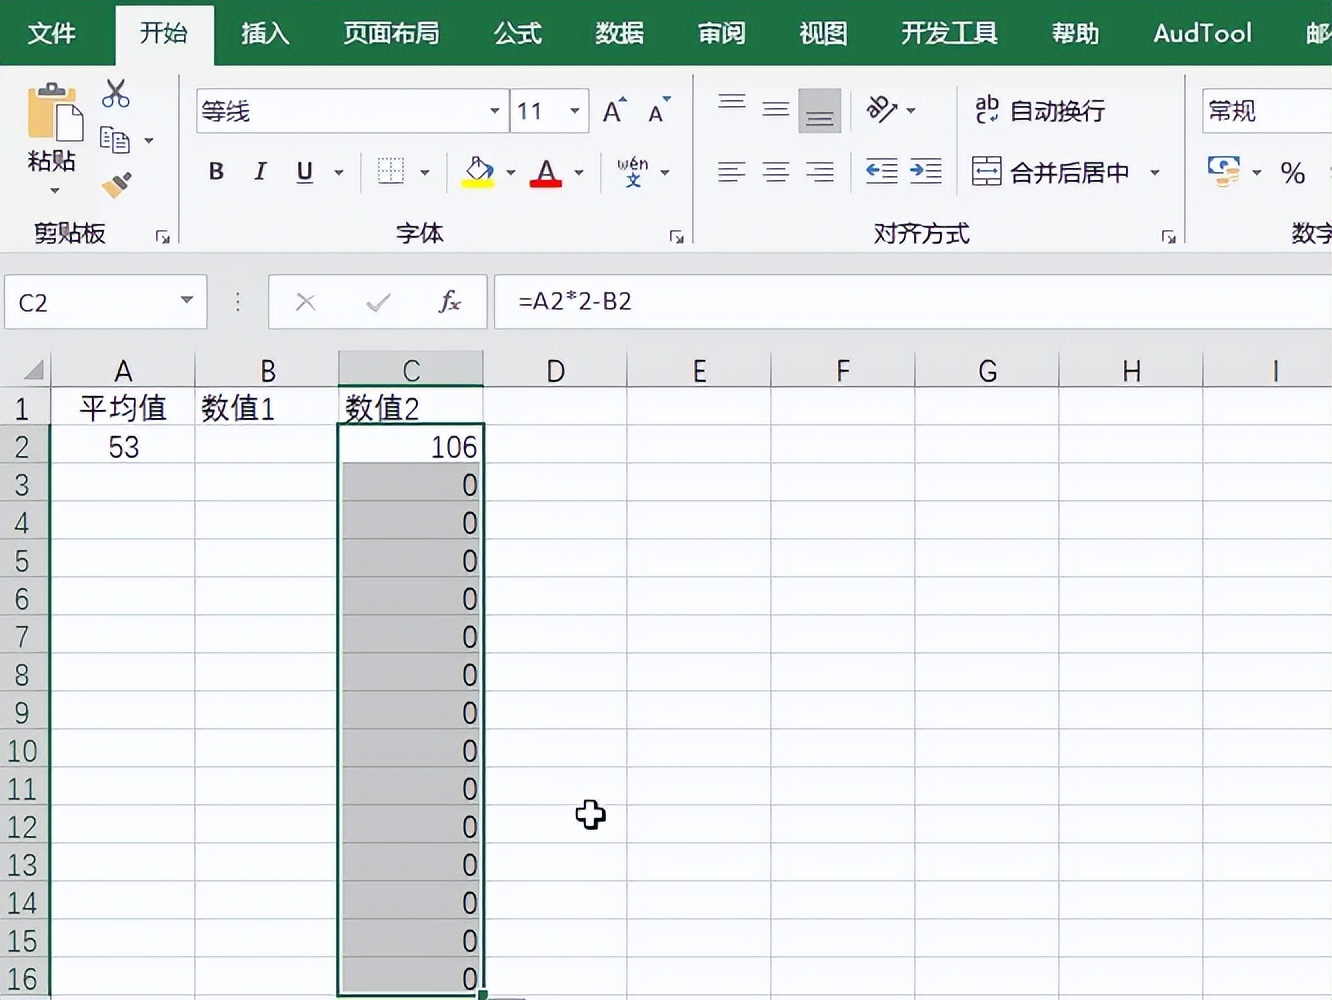Toggle center text alignment
Screen dimensions: 1332x1000
[x=775, y=171]
